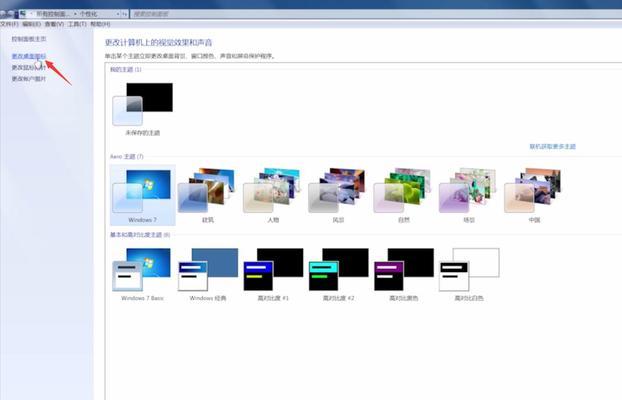Select the unsaved theme under 我的主题
This screenshot has width=622, height=400.
[142, 109]
